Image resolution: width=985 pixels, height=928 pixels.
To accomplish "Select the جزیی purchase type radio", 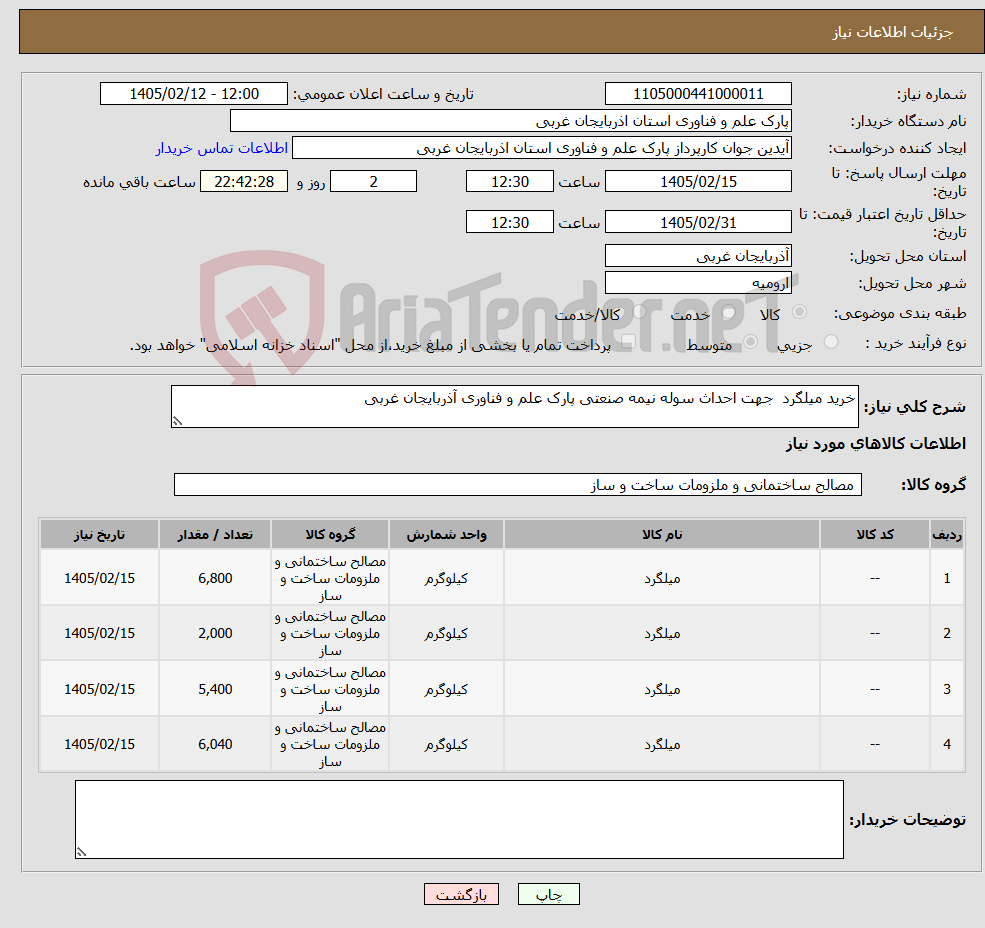I will tap(830, 342).
